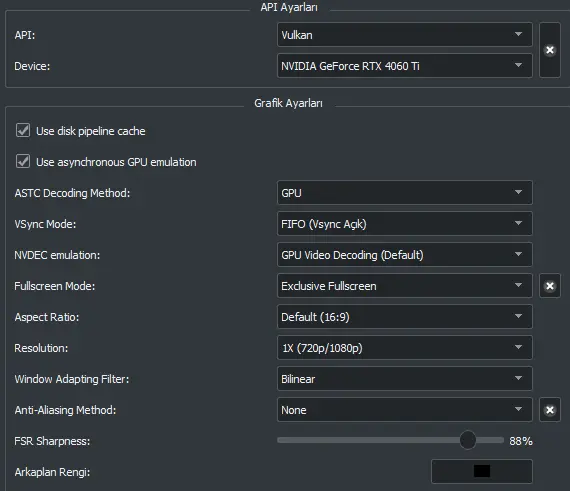Click the Resolution label
The width and height of the screenshot is (570, 491).
click(41, 348)
